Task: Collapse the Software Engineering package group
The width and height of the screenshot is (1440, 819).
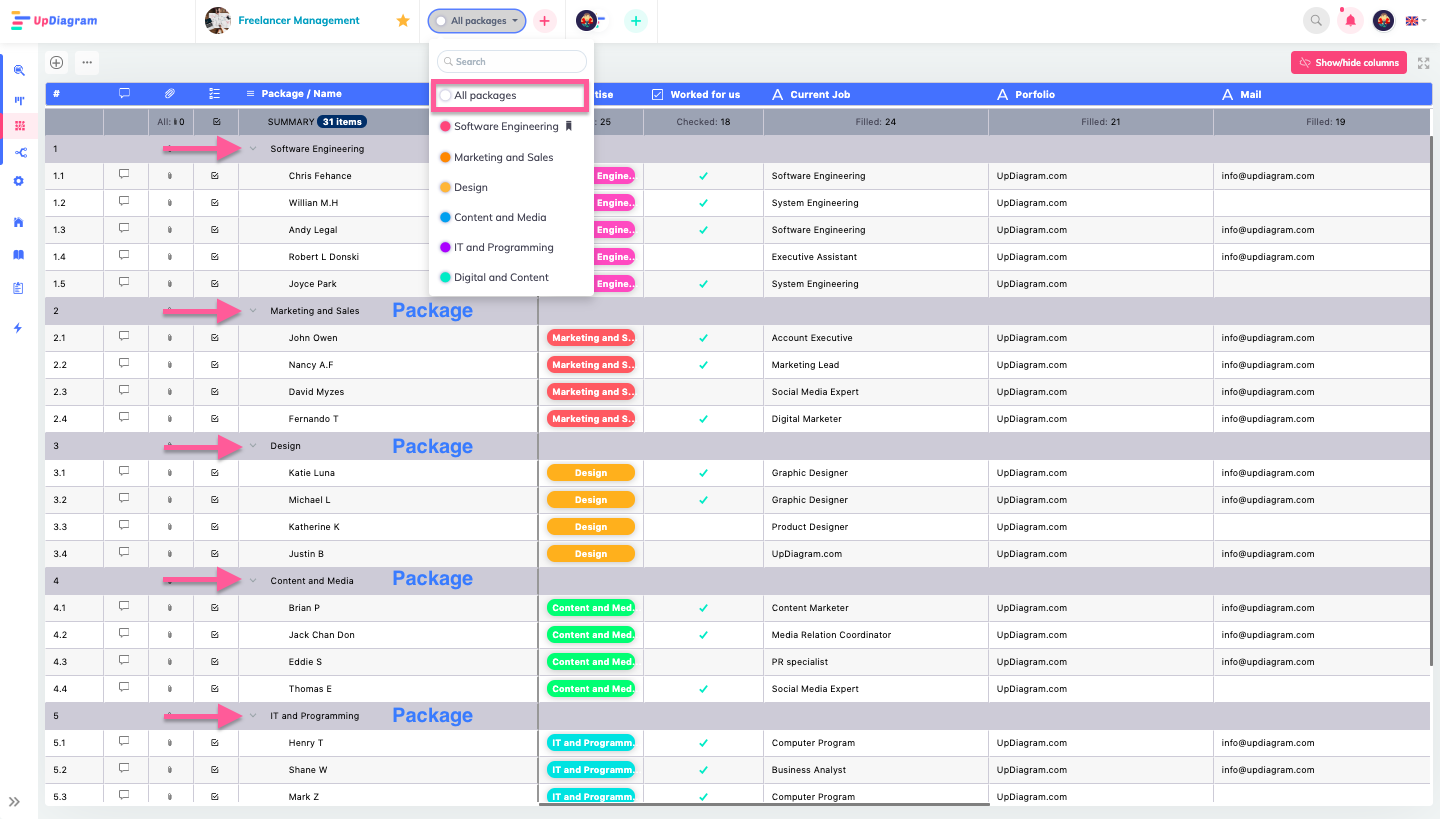Action: pyautogui.click(x=253, y=149)
